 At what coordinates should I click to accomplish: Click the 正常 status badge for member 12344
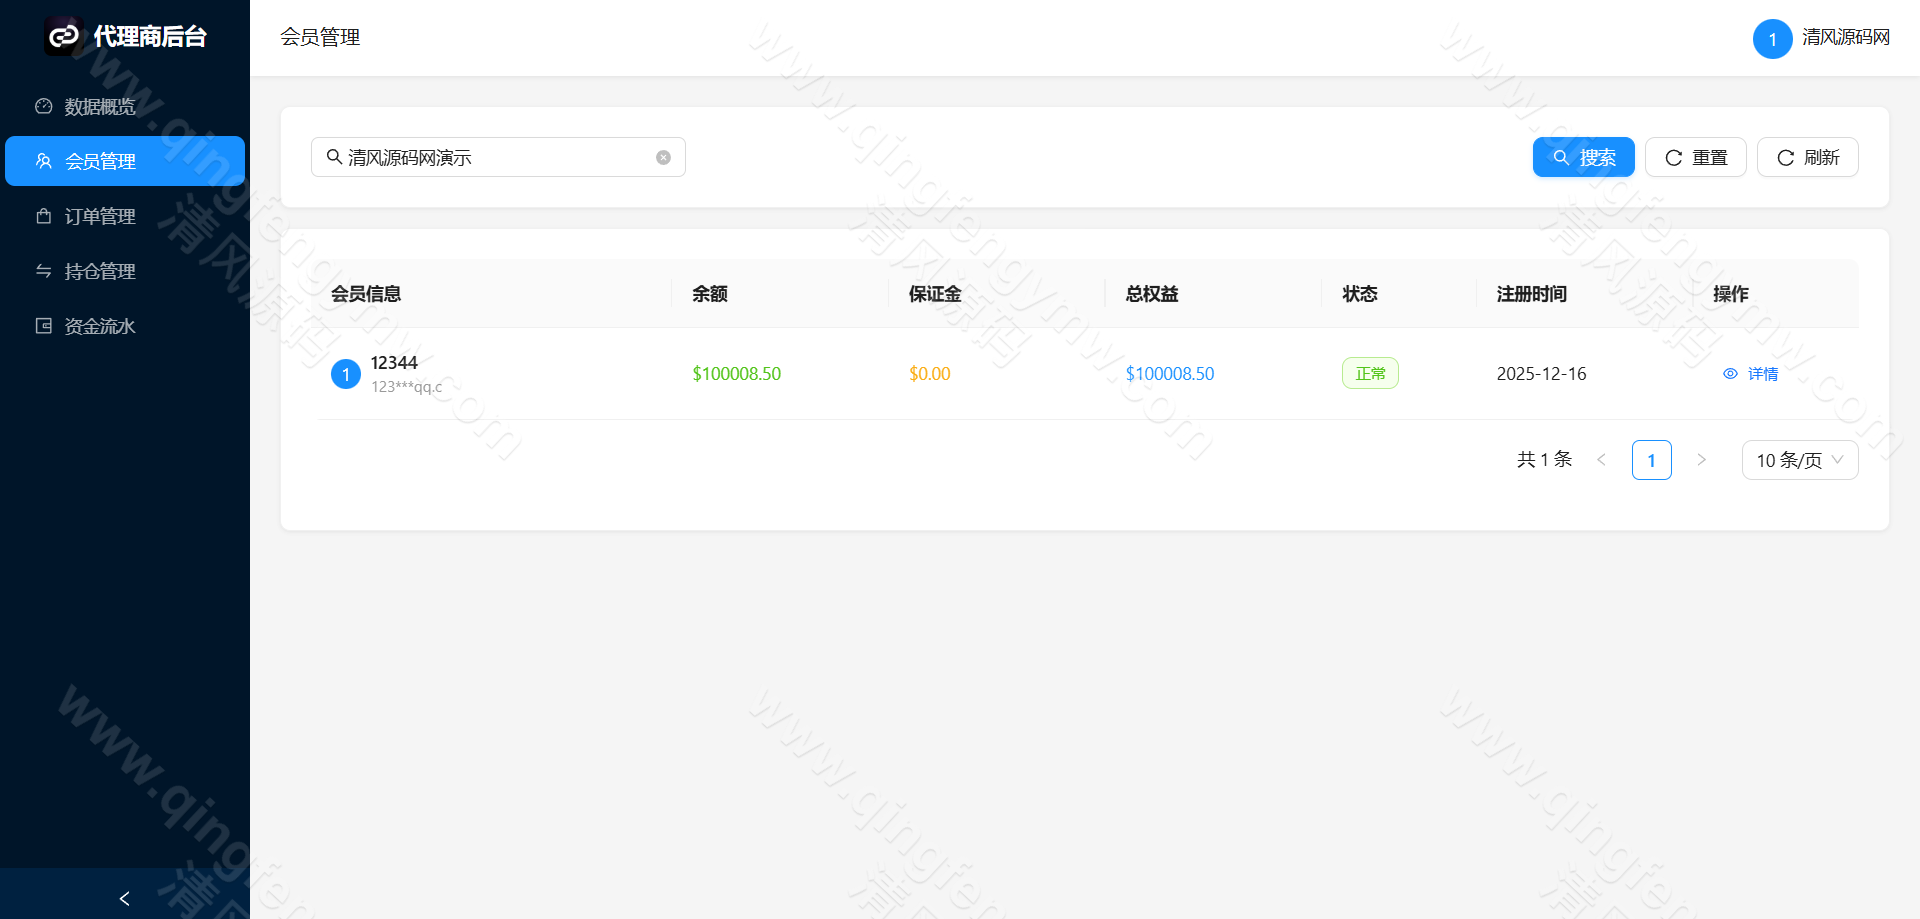(x=1370, y=373)
